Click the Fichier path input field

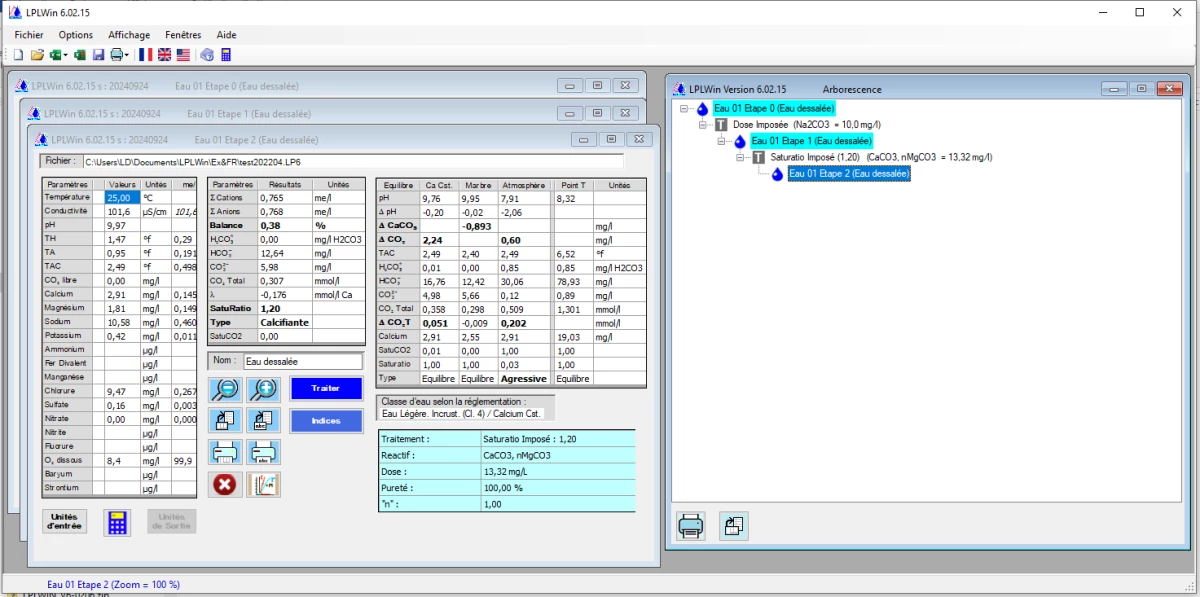(x=353, y=161)
